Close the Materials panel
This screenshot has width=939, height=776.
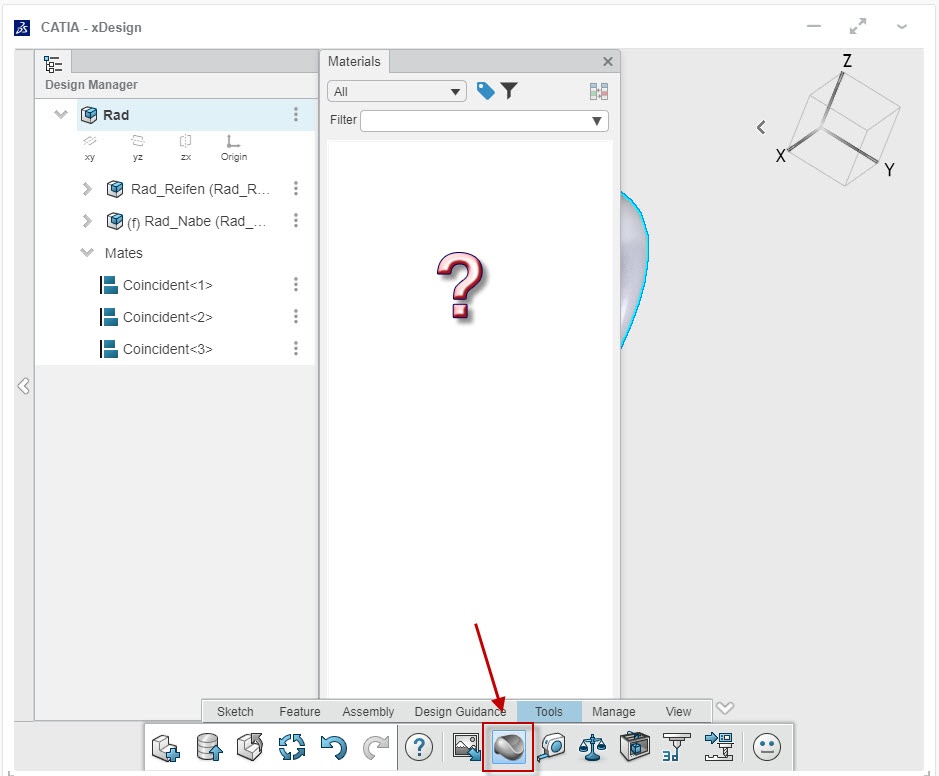click(608, 62)
